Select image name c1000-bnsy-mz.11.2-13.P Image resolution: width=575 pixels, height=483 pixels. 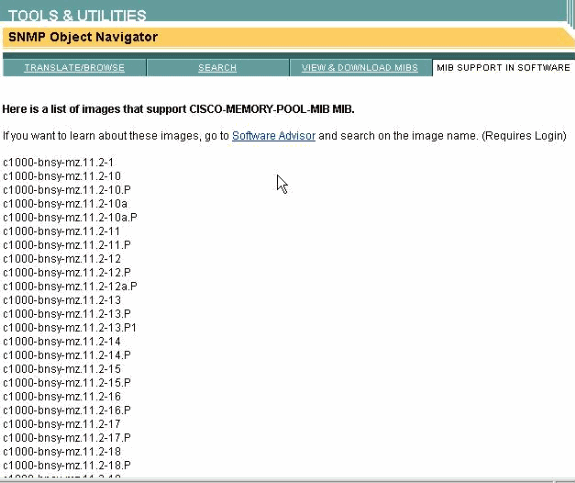67,314
